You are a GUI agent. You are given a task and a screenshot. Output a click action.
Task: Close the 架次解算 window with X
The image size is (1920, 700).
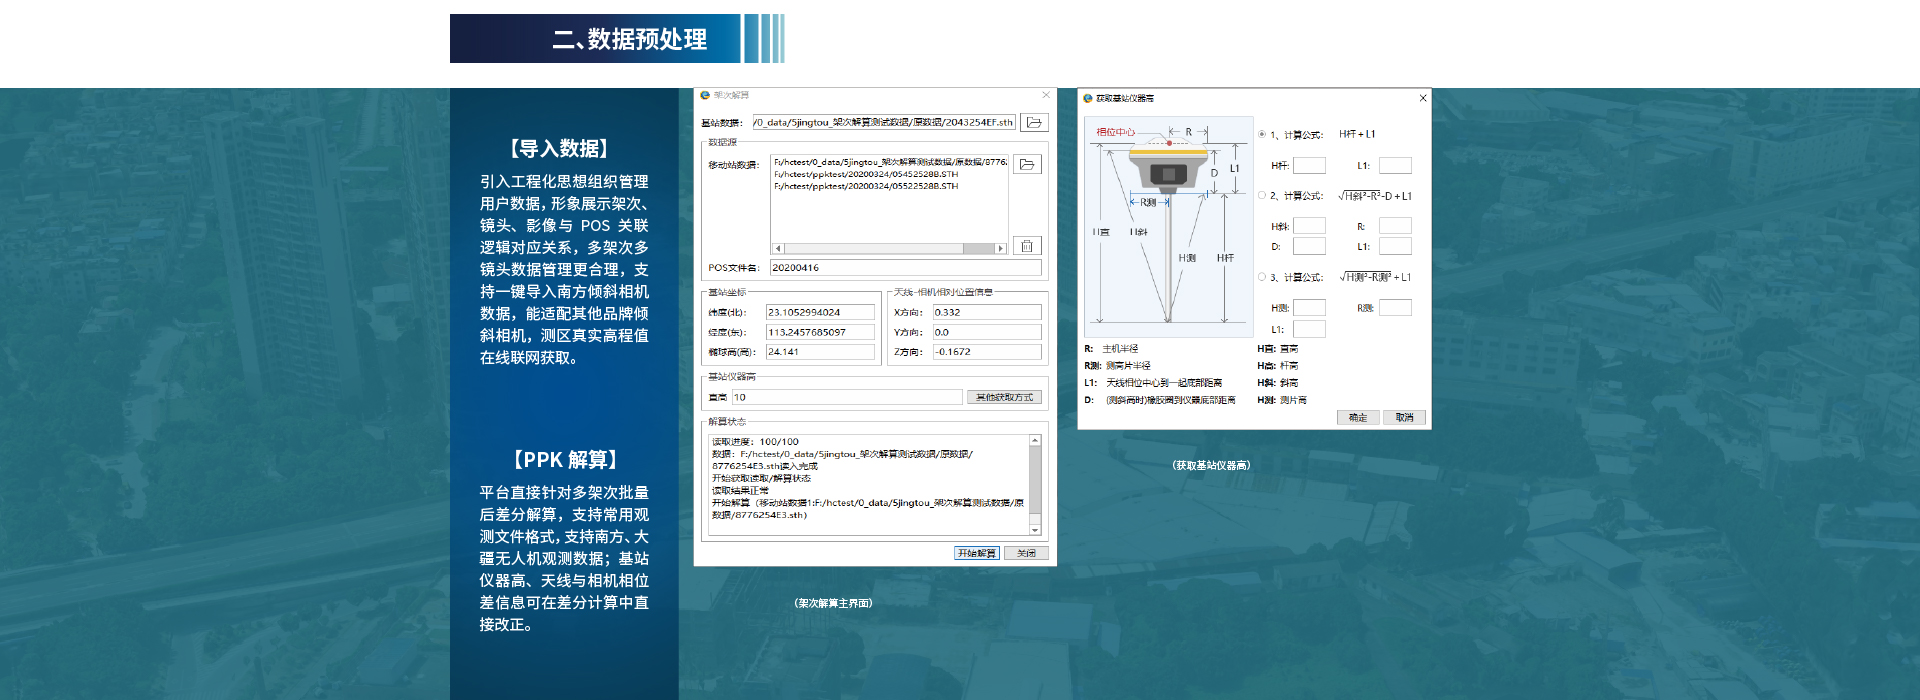(1046, 95)
